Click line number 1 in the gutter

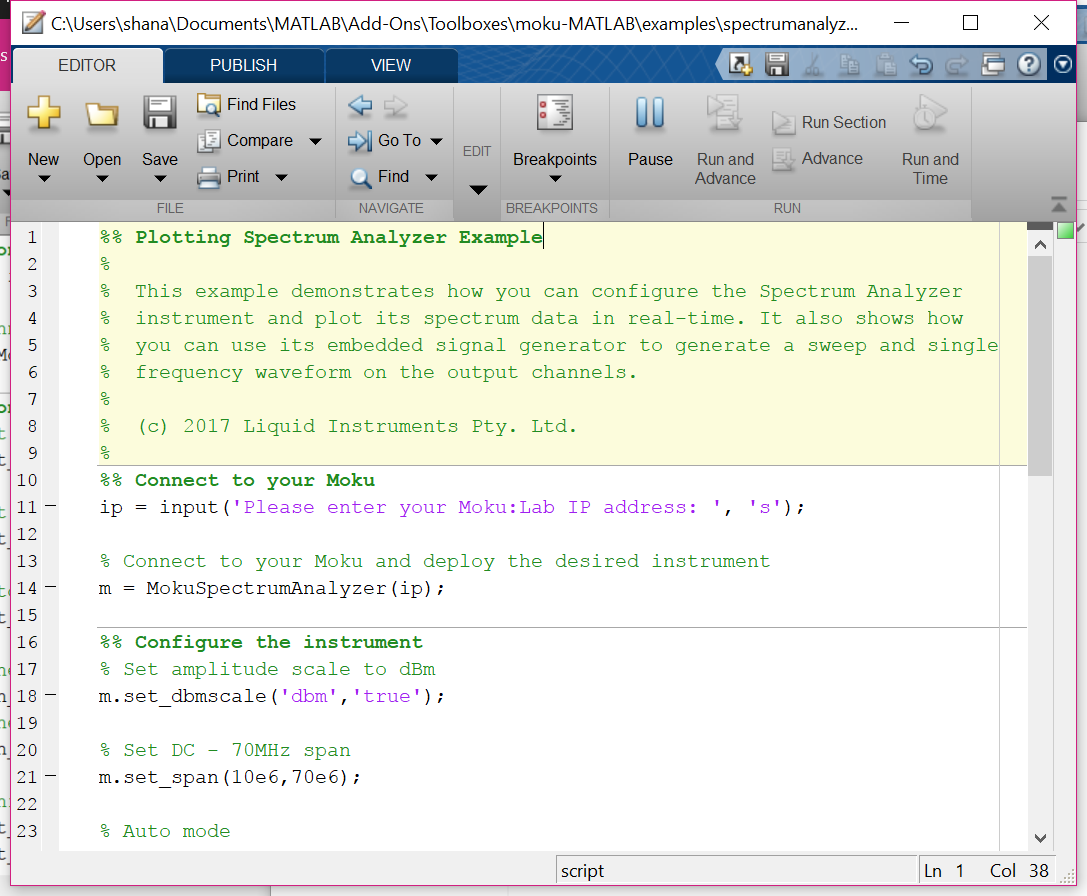point(32,237)
